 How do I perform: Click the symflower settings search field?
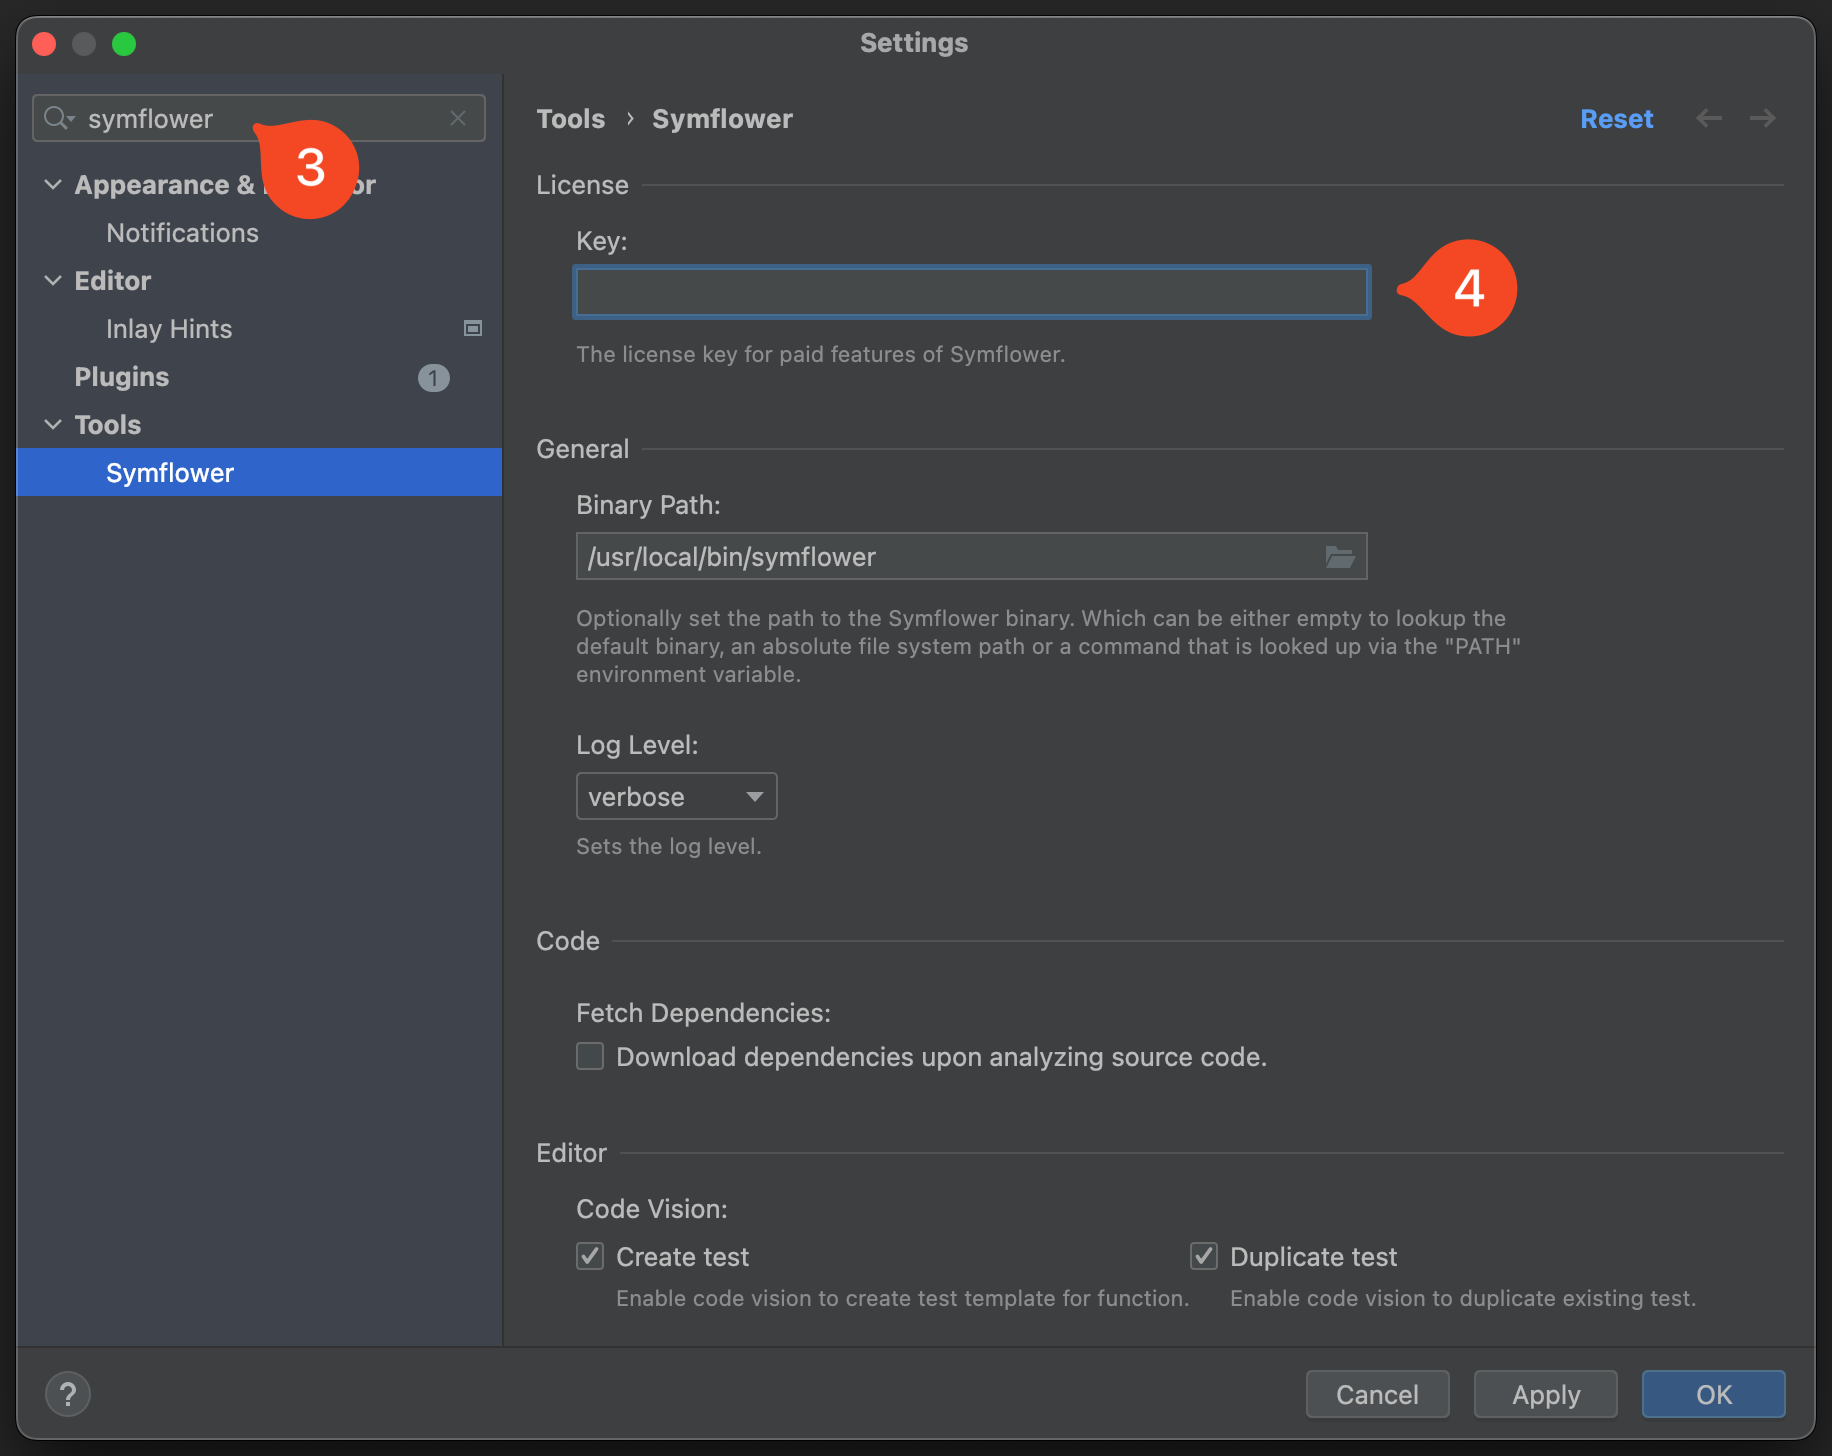[259, 118]
